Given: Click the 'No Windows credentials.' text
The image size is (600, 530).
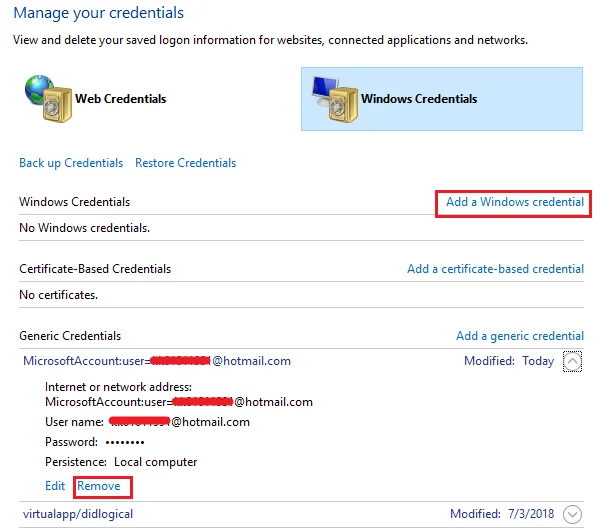Looking at the screenshot, I should coord(85,228).
